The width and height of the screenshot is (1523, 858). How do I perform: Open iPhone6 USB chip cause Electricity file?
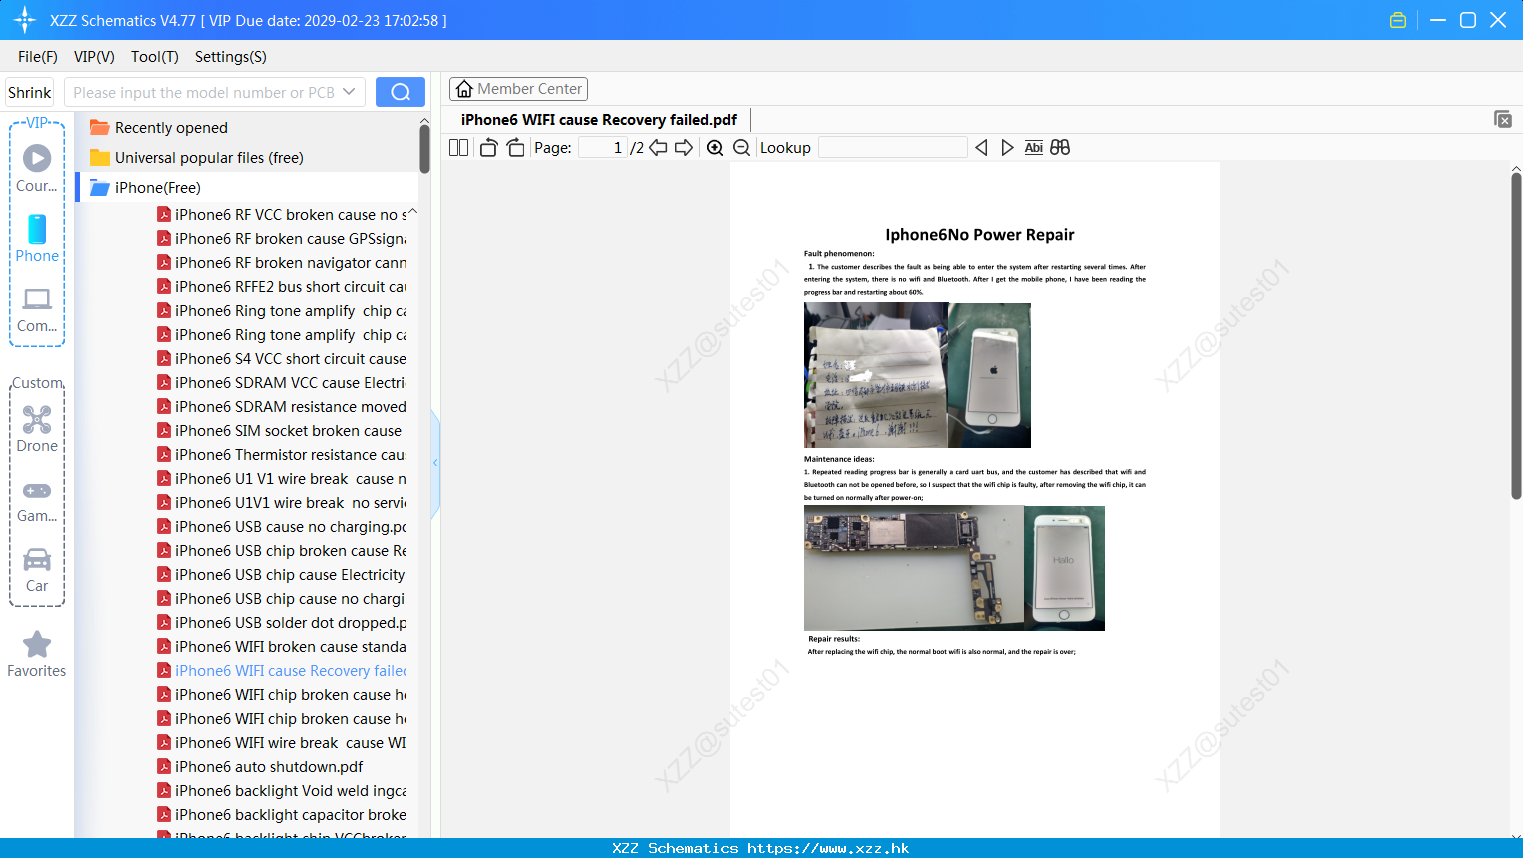coord(282,574)
